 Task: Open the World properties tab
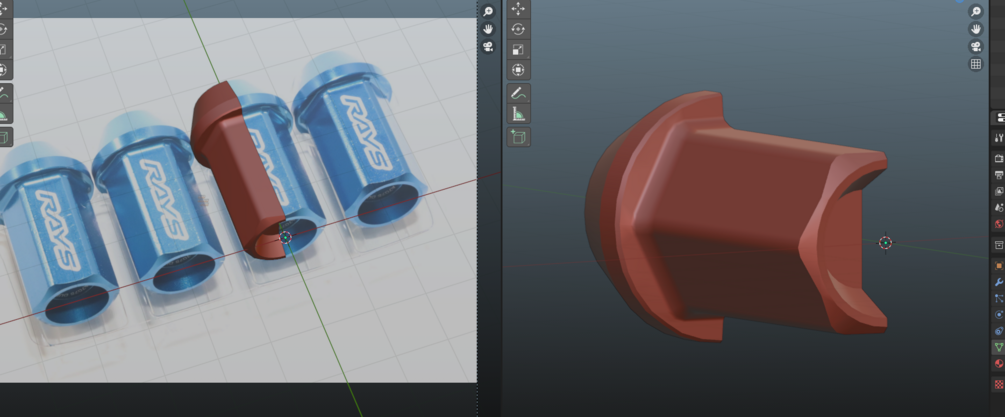999,224
